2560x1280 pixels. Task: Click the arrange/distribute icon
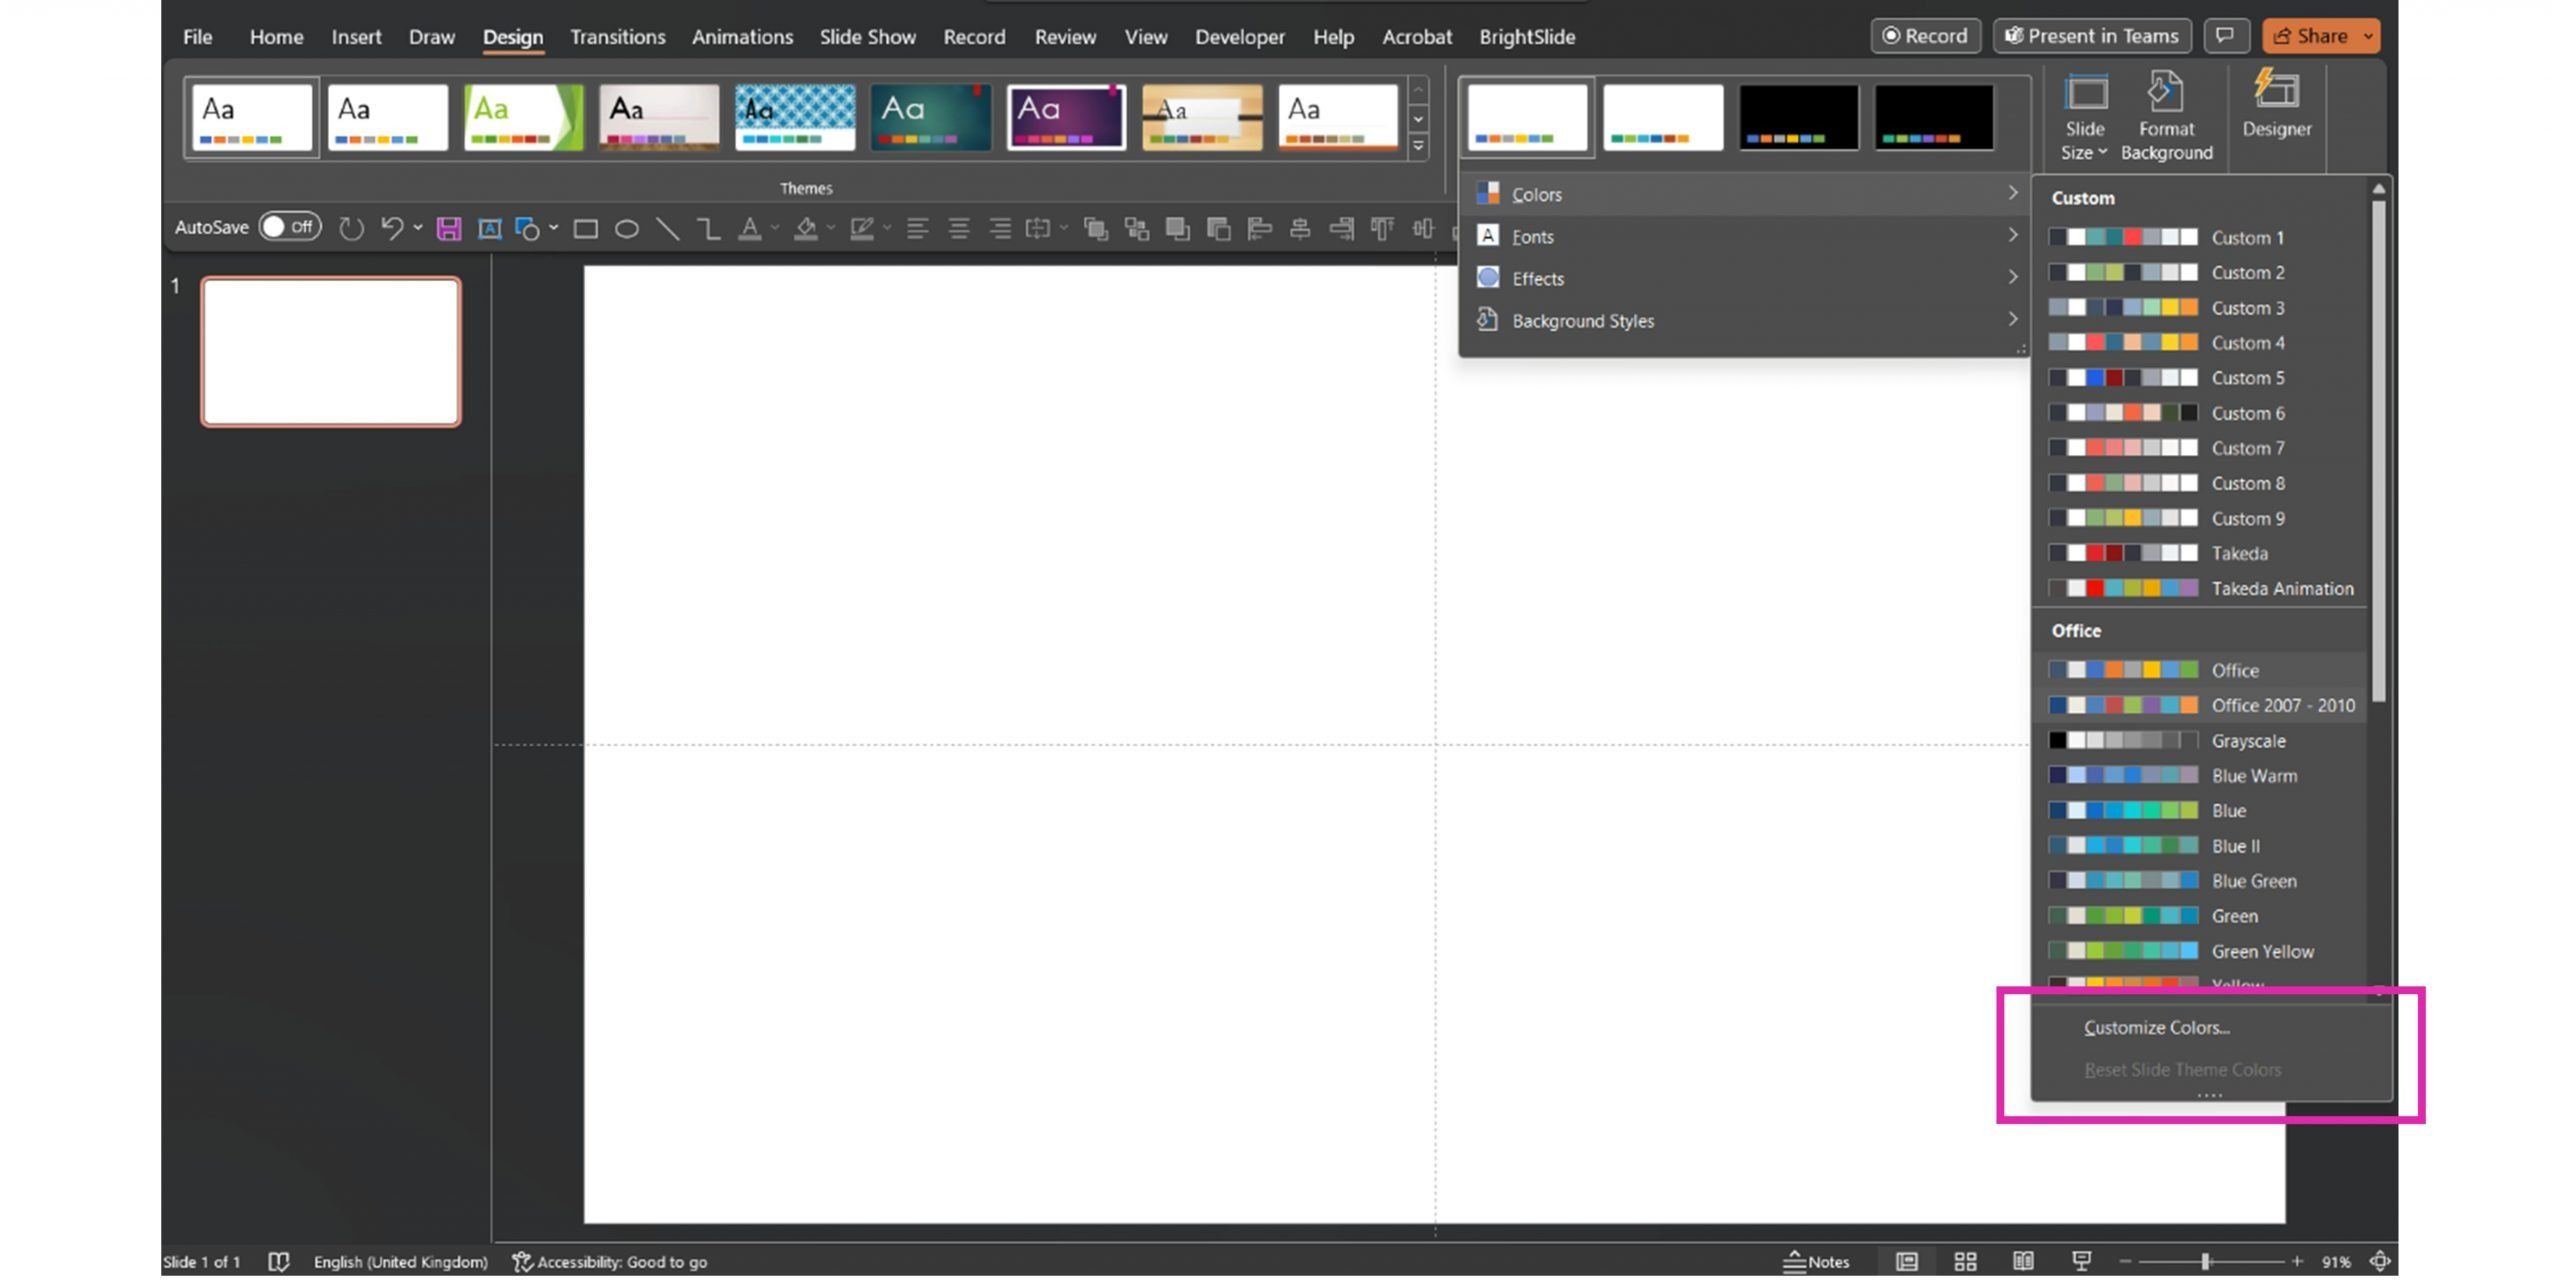point(1419,227)
